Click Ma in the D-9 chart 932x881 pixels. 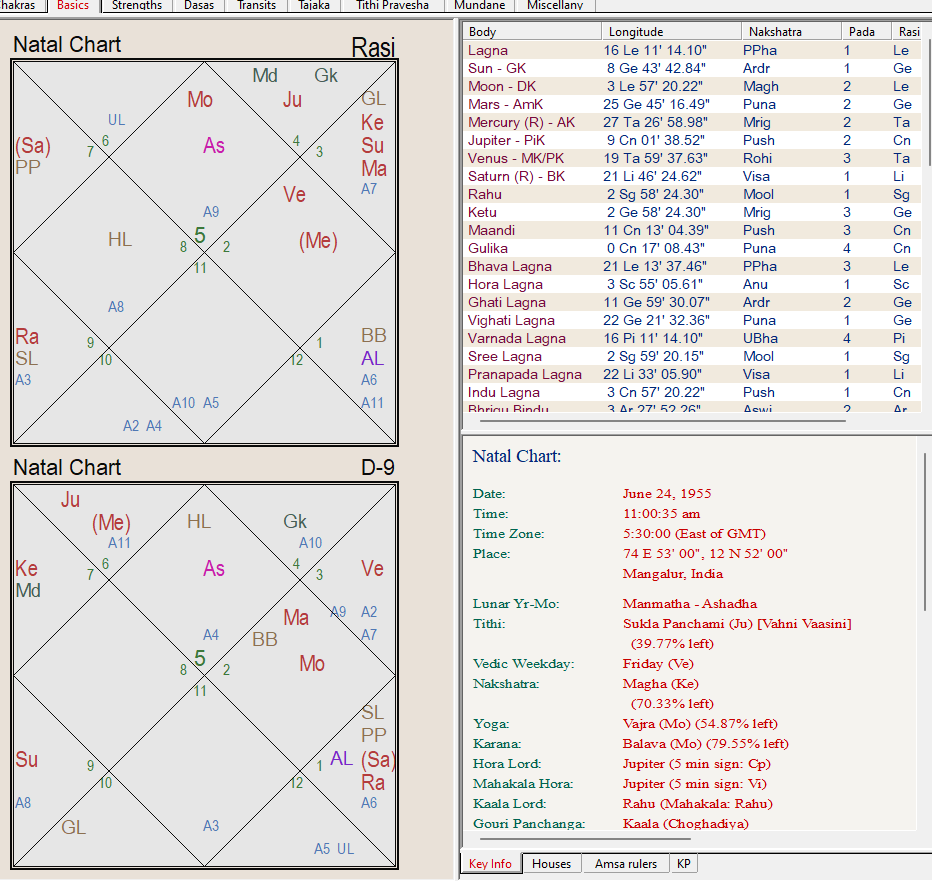click(x=296, y=617)
